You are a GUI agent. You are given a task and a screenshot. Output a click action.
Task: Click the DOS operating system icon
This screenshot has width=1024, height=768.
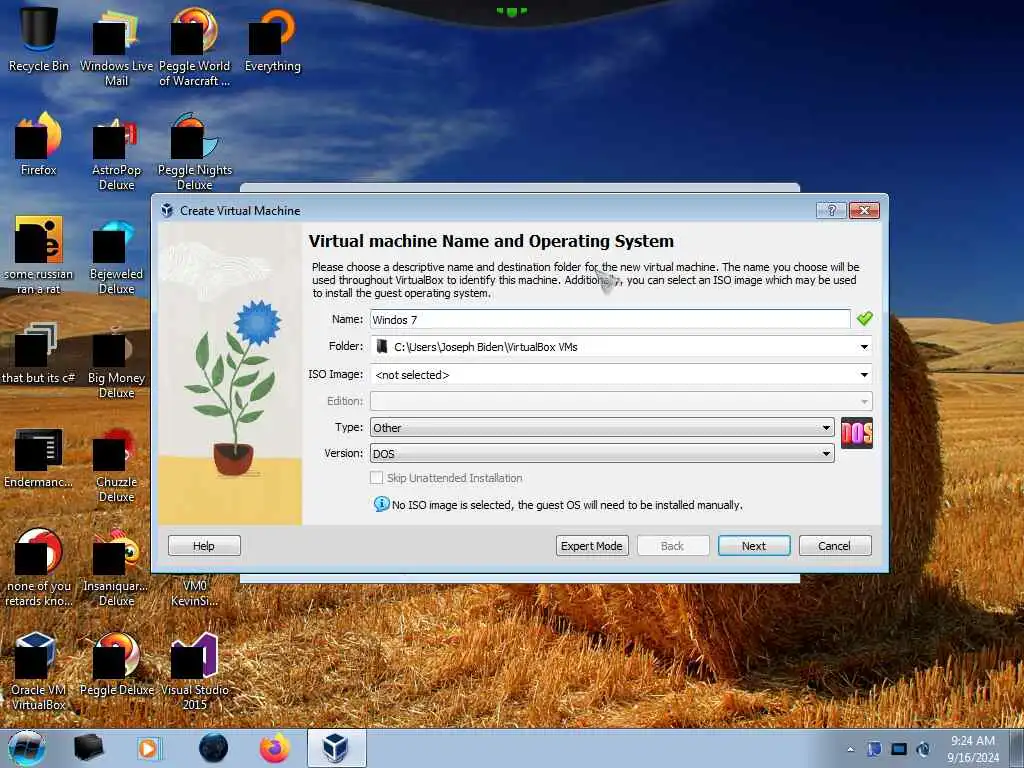[x=857, y=433]
